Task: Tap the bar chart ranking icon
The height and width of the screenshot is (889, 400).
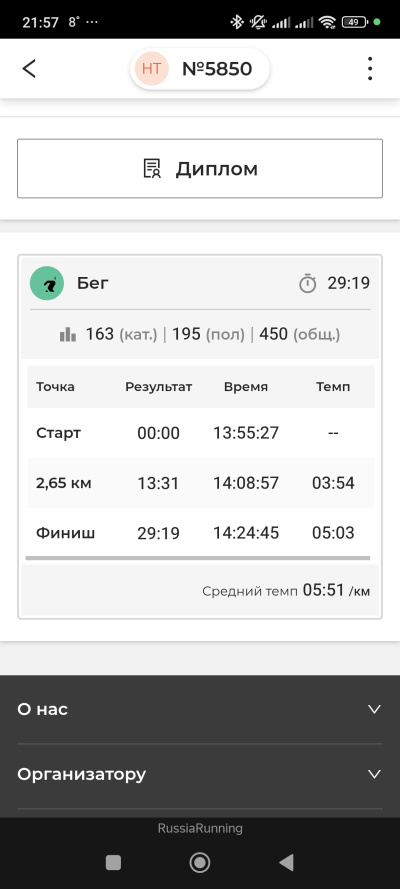Action: [x=68, y=335]
